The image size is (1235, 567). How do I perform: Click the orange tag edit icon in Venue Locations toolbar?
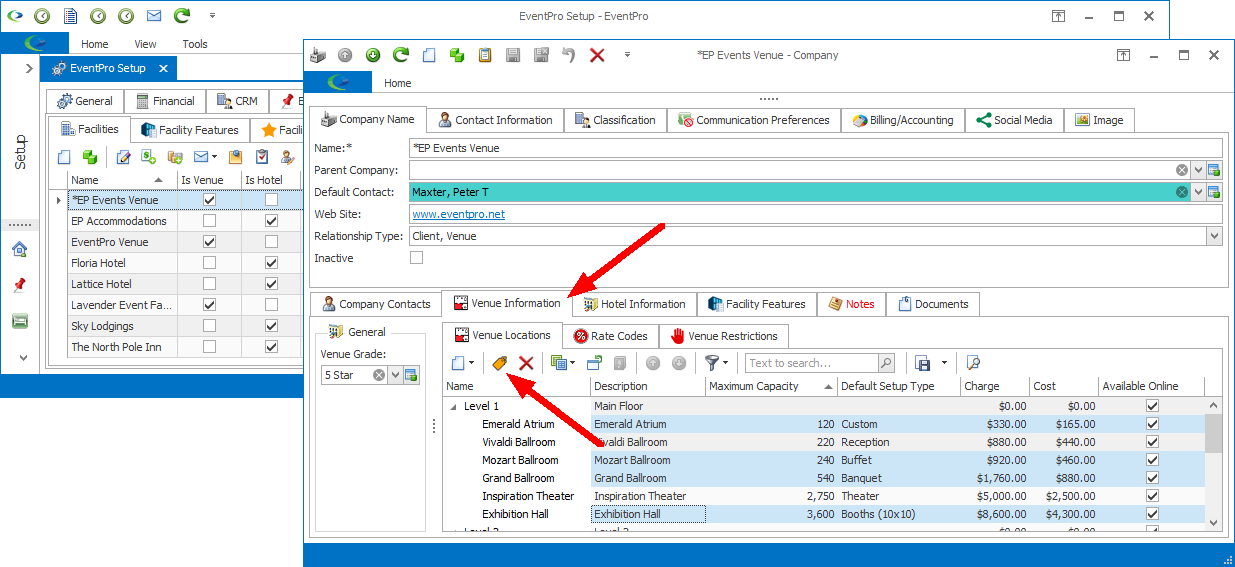tap(499, 363)
